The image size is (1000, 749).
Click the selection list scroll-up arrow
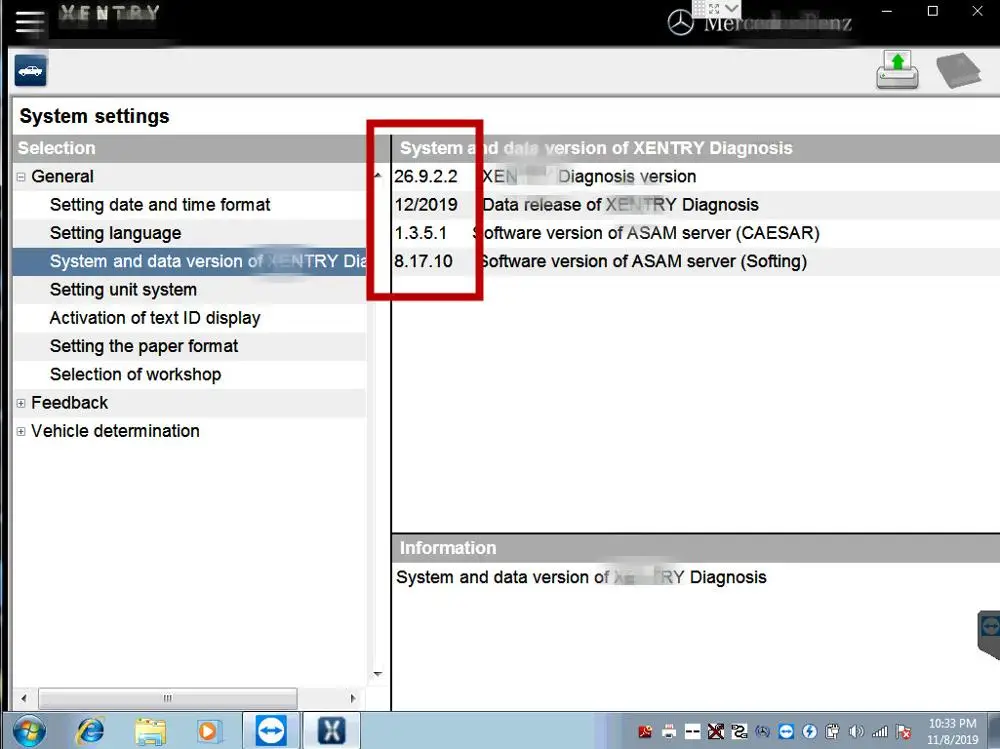[x=378, y=175]
